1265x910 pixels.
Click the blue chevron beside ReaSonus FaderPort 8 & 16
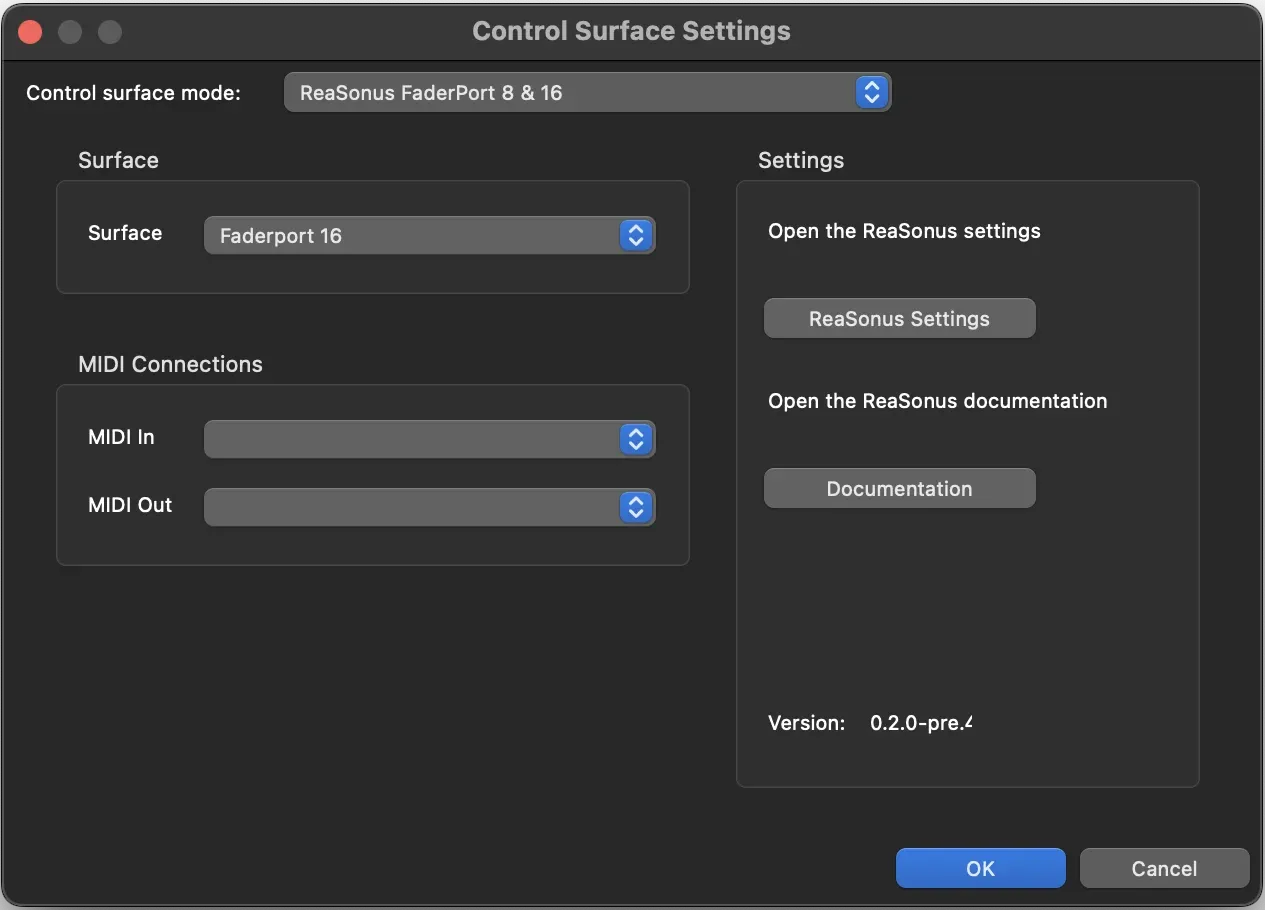[871, 93]
